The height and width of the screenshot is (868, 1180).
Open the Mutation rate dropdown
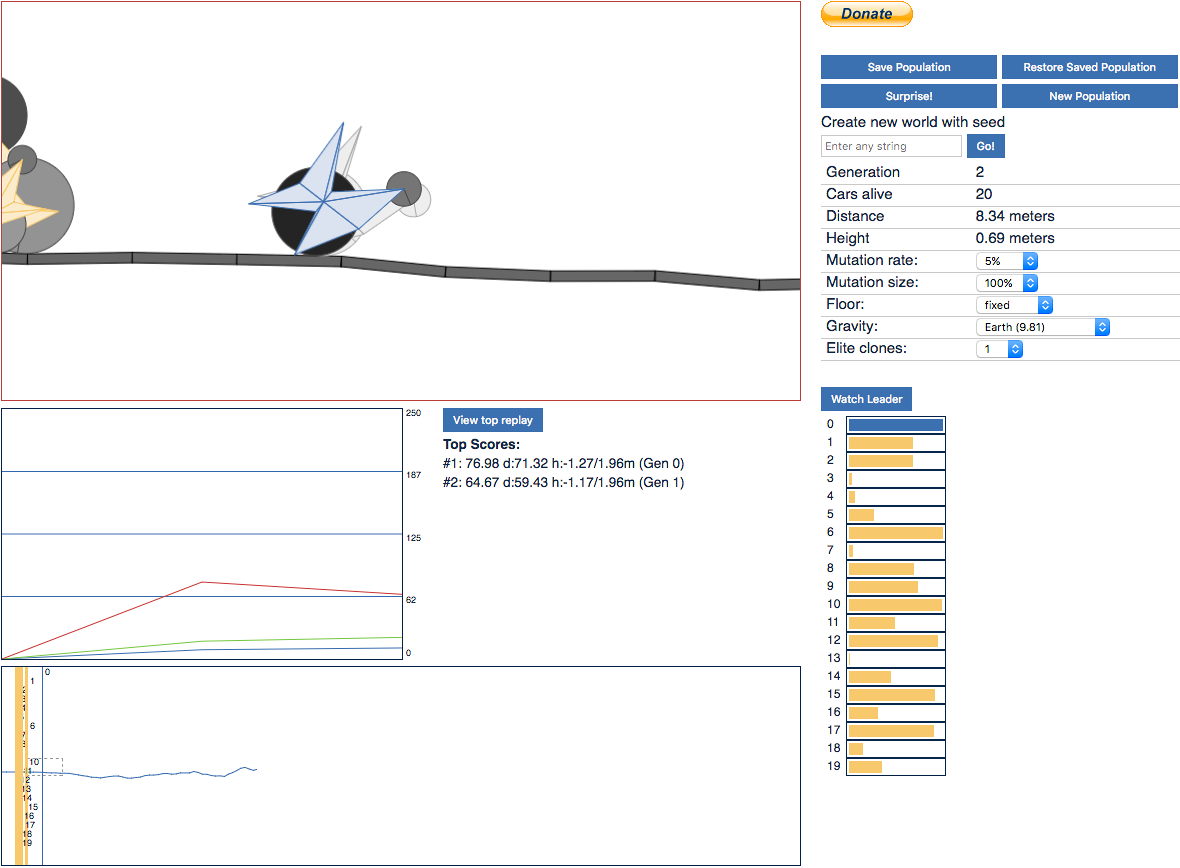(1007, 261)
